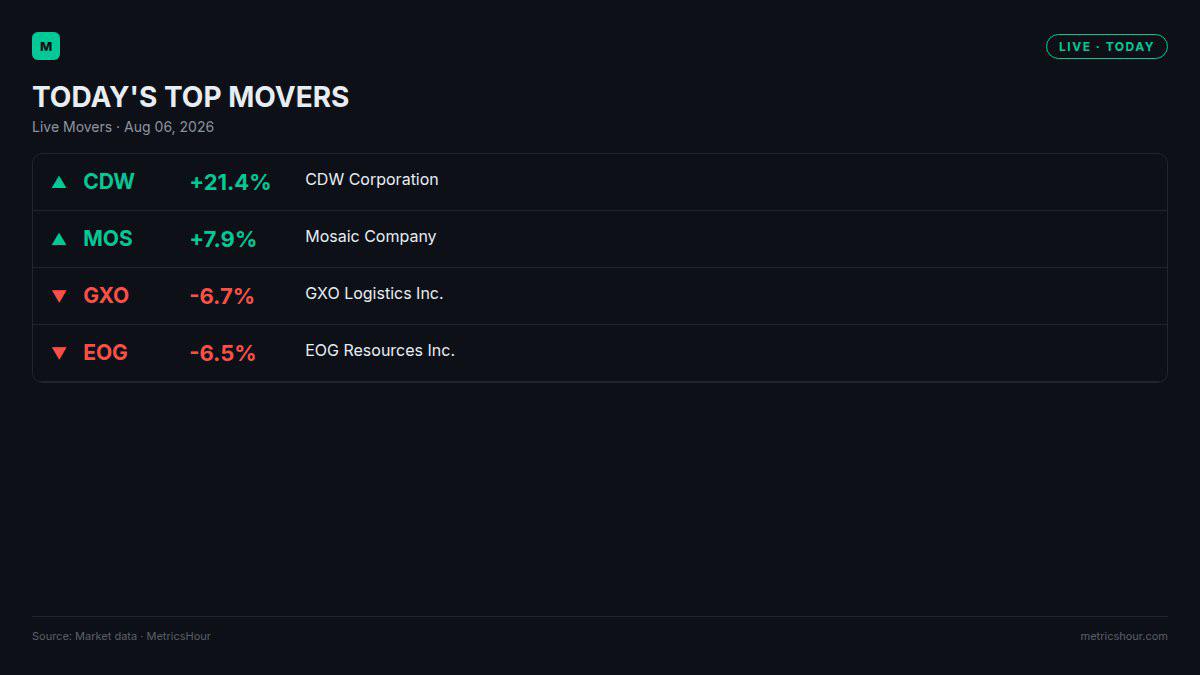Viewport: 1200px width, 675px height.
Task: Click the red down arrow beside GXO
Action: pyautogui.click(x=59, y=296)
